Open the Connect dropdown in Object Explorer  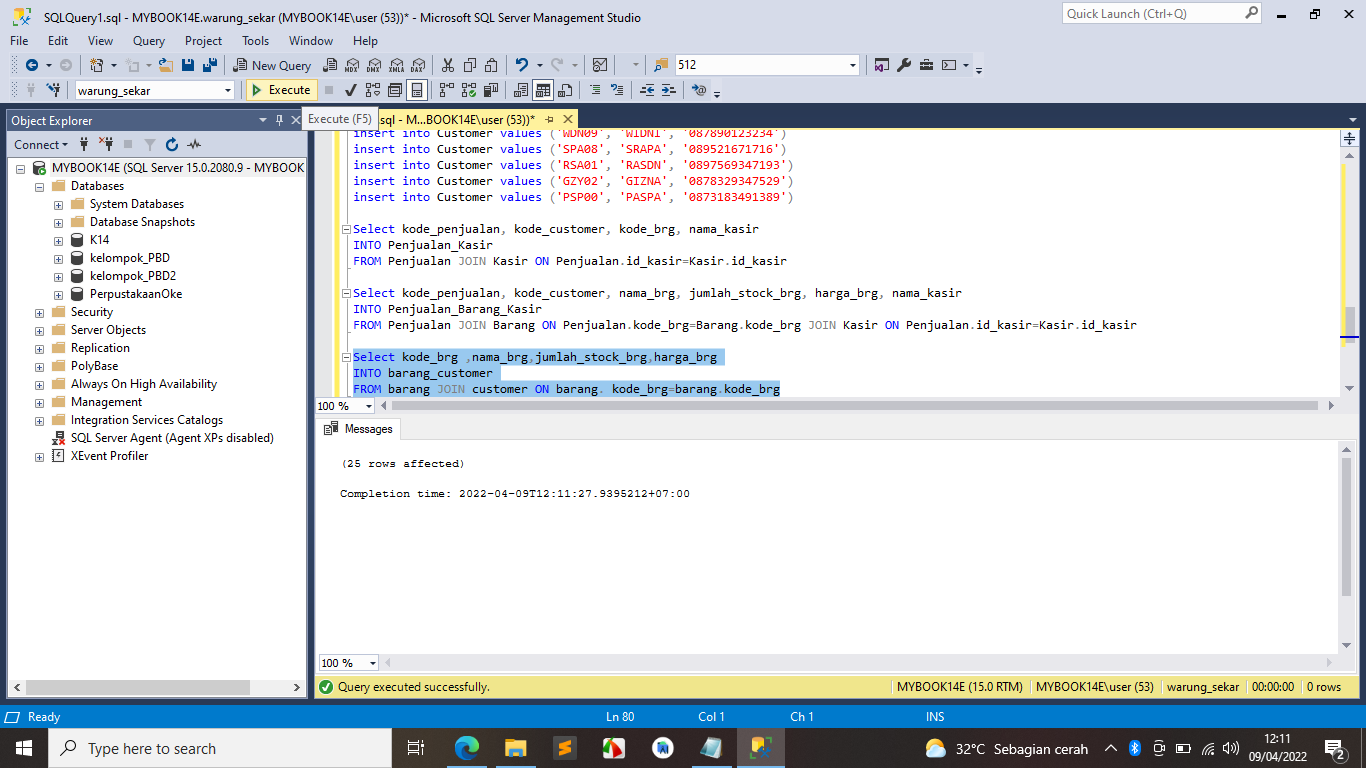(x=41, y=144)
